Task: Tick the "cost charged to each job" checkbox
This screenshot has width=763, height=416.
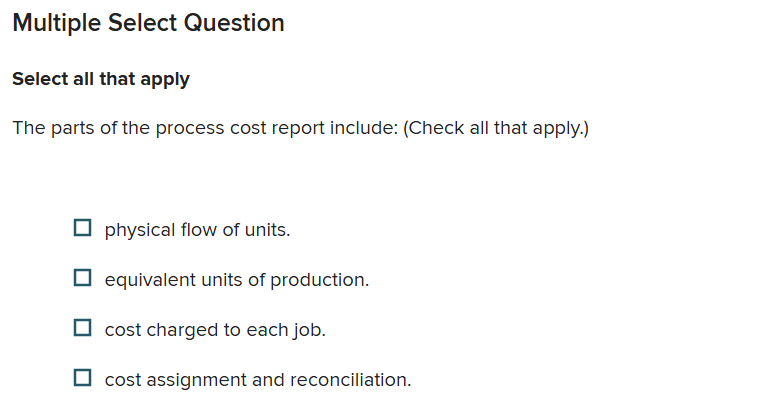Action: point(82,328)
